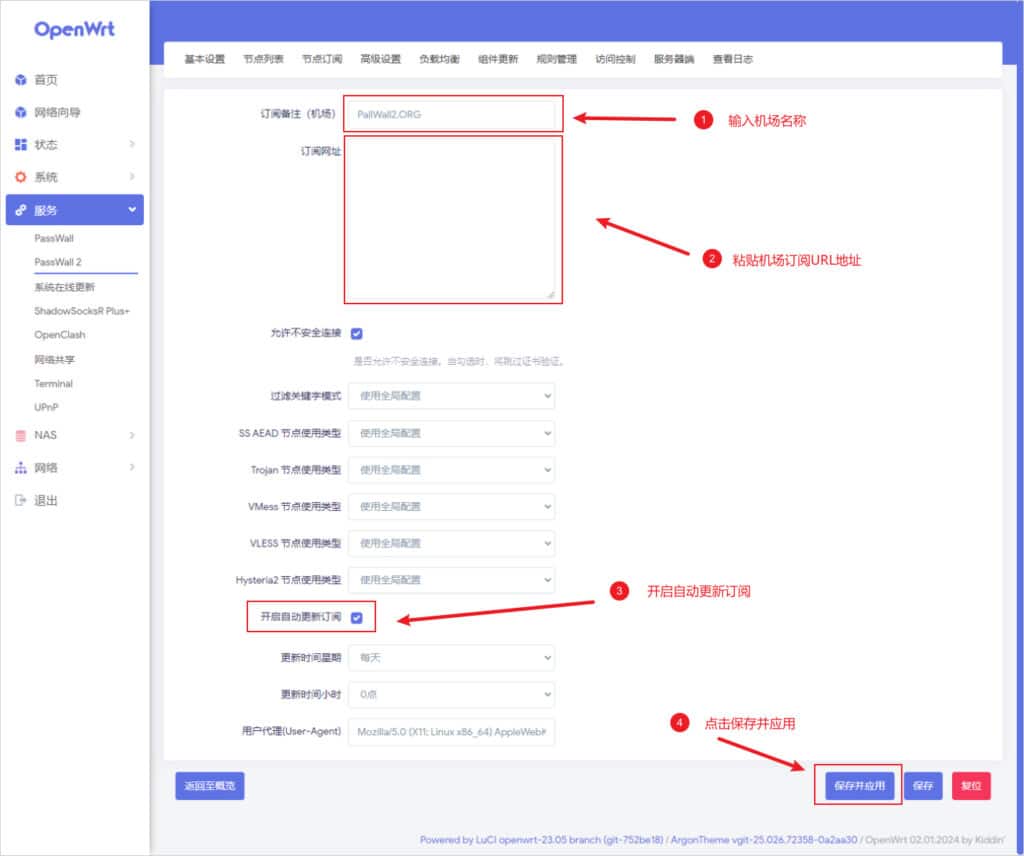Open the 查看日志 tab
Viewport: 1024px width, 856px height.
click(732, 59)
